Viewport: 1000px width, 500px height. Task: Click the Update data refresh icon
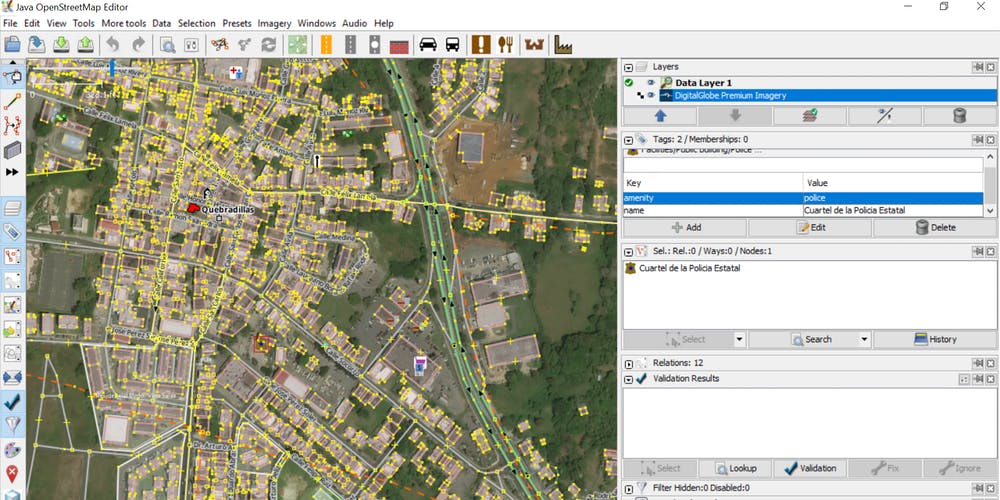[269, 44]
